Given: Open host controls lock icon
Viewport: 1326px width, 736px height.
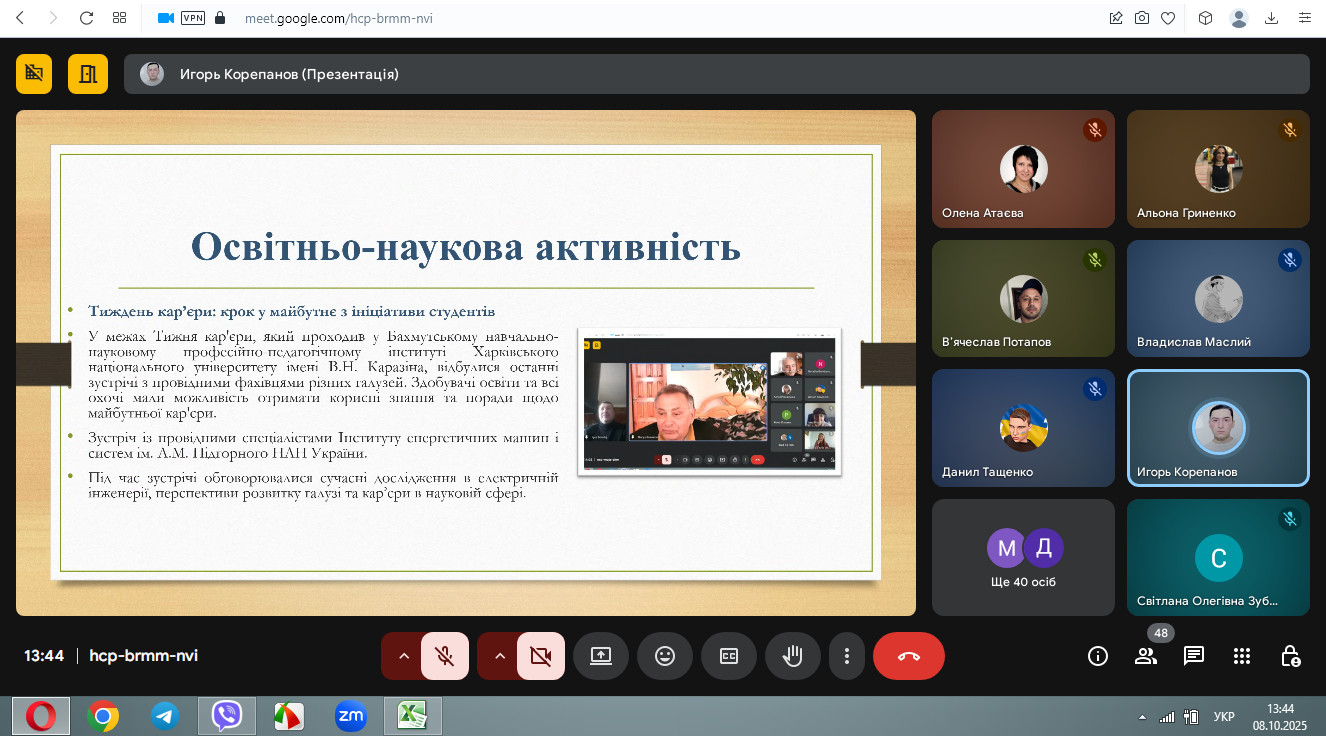Looking at the screenshot, I should 1290,656.
